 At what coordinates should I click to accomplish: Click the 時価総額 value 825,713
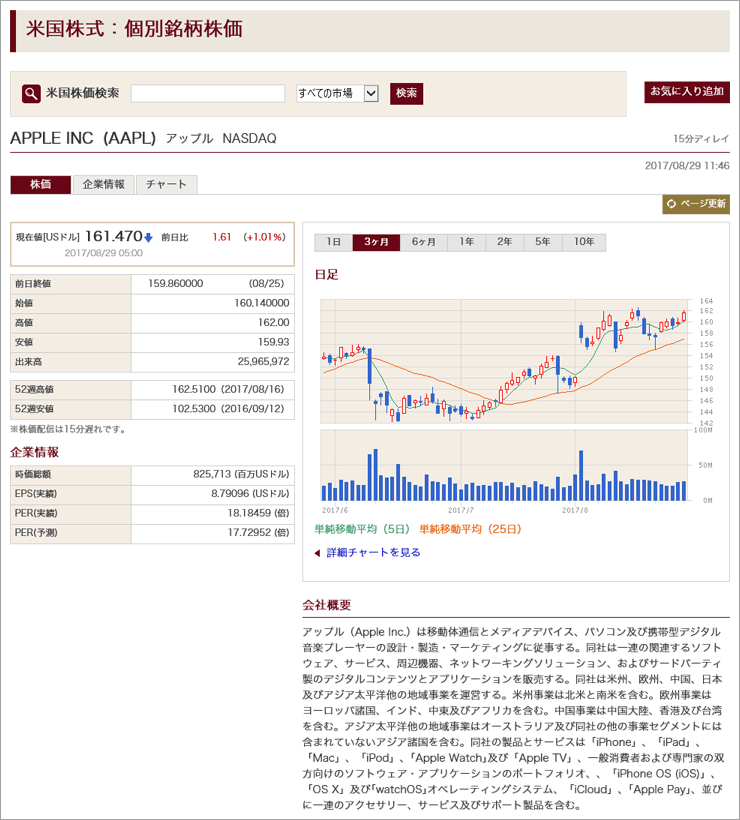[x=212, y=474]
